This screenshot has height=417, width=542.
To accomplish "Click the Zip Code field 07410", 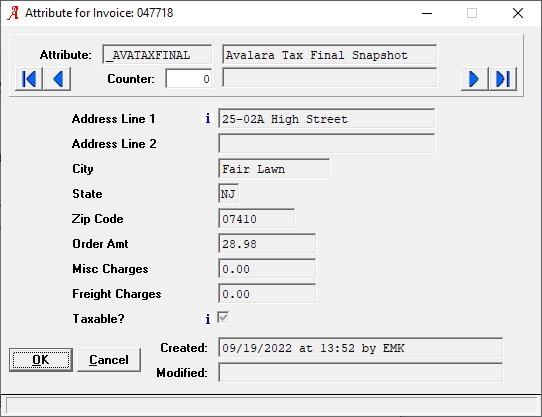I will 256,219.
